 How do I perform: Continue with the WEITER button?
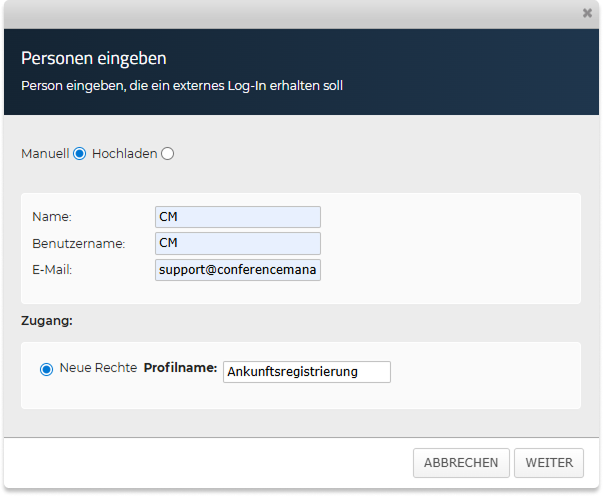[548, 463]
